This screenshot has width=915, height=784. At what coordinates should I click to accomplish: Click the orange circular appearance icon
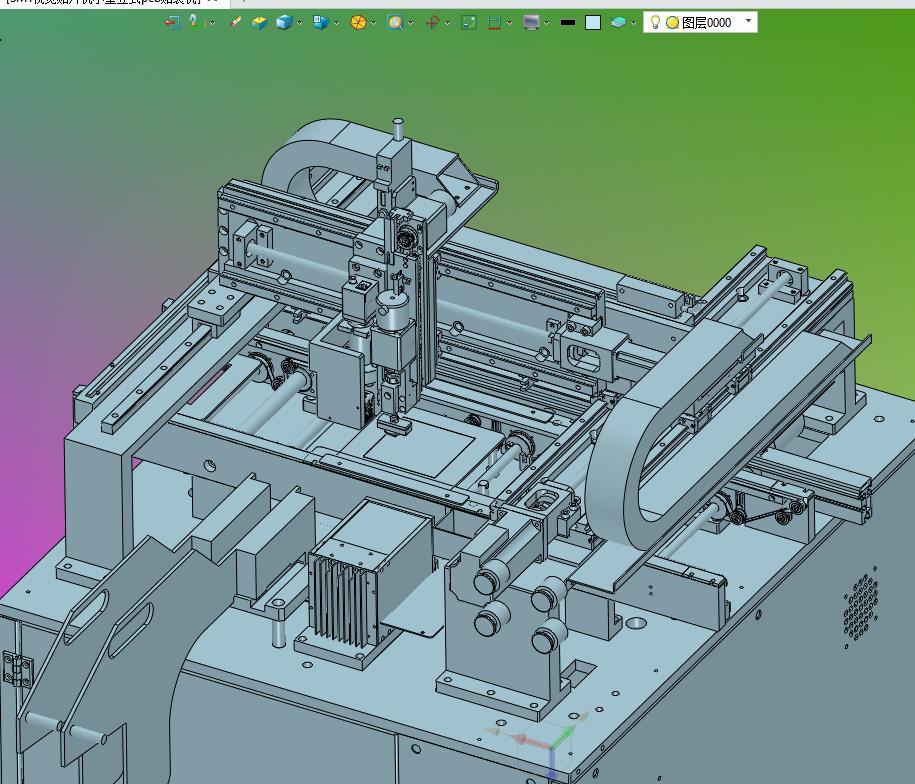[358, 22]
